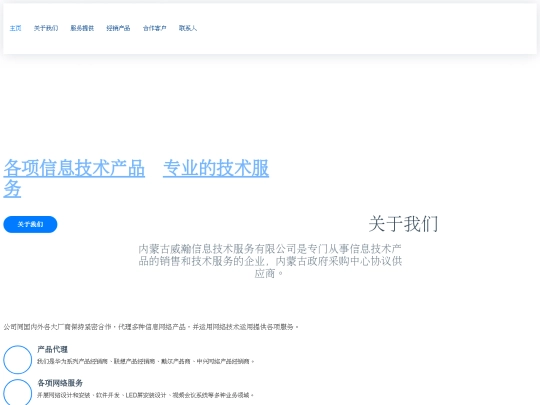The image size is (540, 405).
Task: Select the 各项网络服务 heading text
Action: coord(60,383)
